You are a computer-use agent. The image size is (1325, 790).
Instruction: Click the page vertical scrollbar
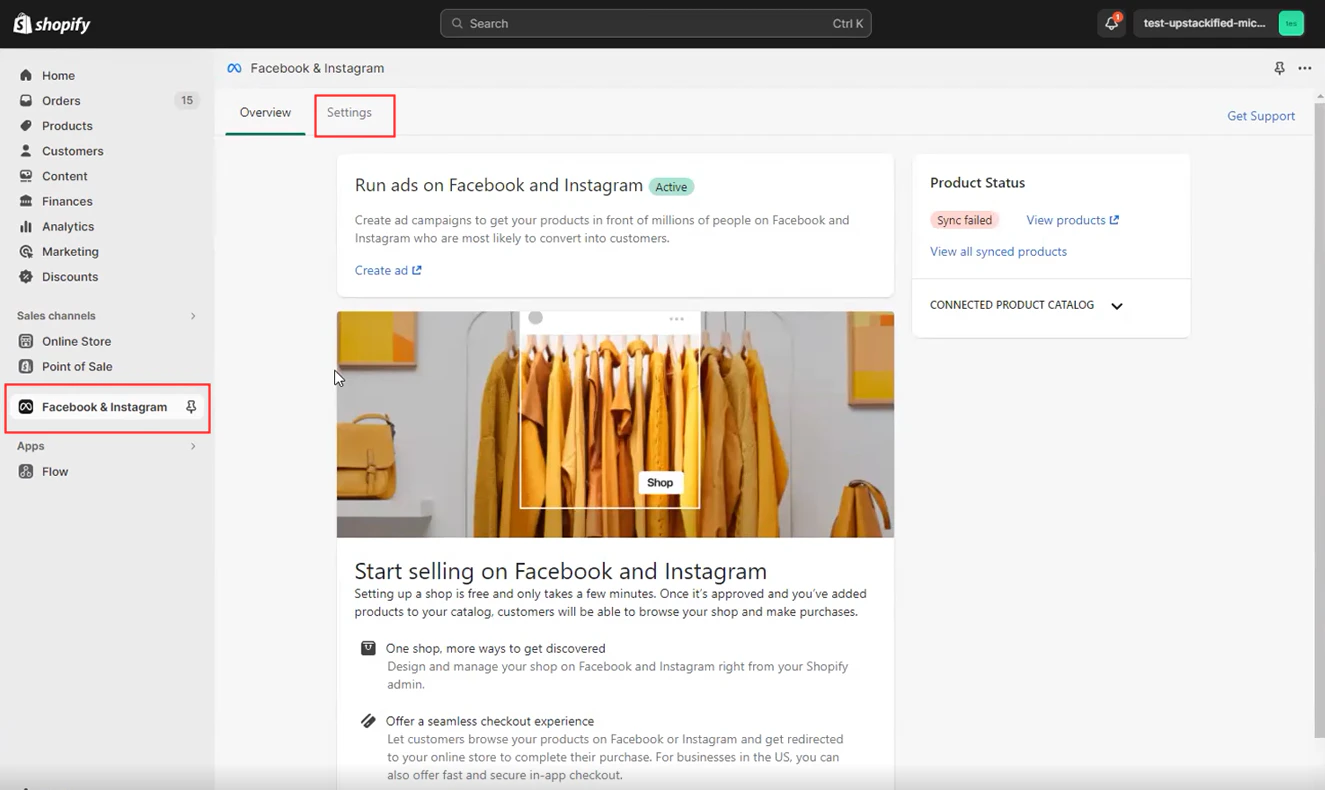point(1319,420)
